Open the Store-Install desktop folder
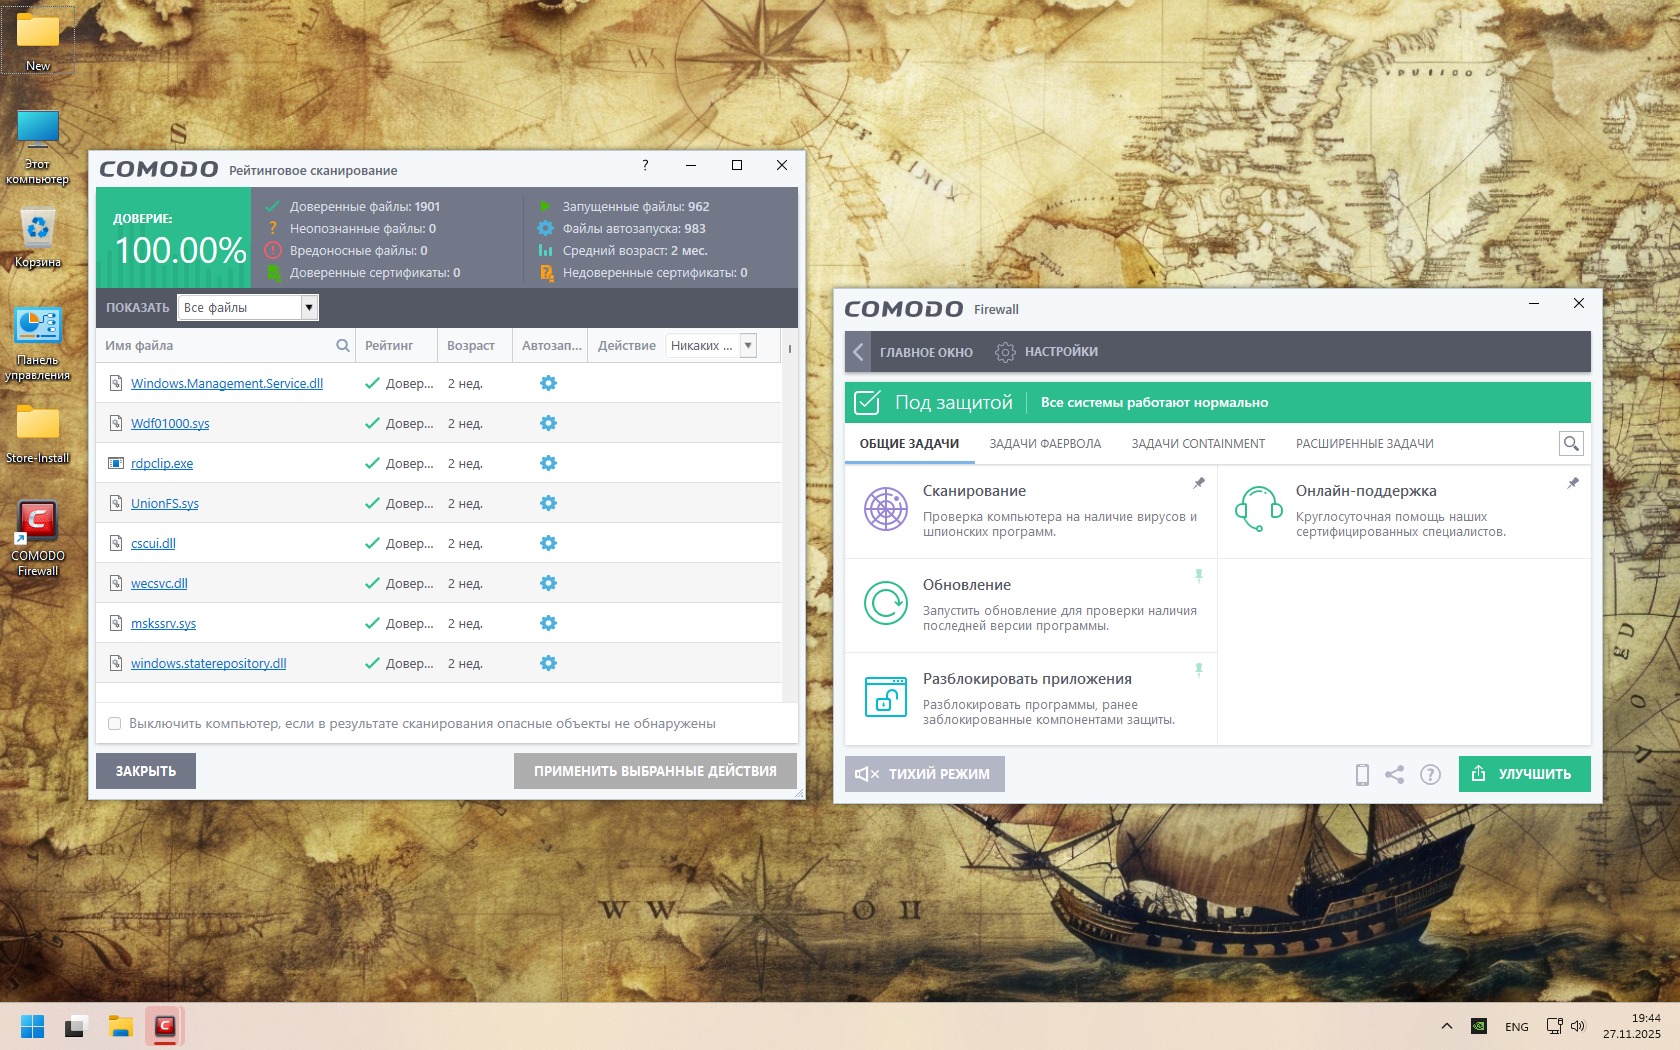This screenshot has width=1680, height=1050. [x=38, y=435]
